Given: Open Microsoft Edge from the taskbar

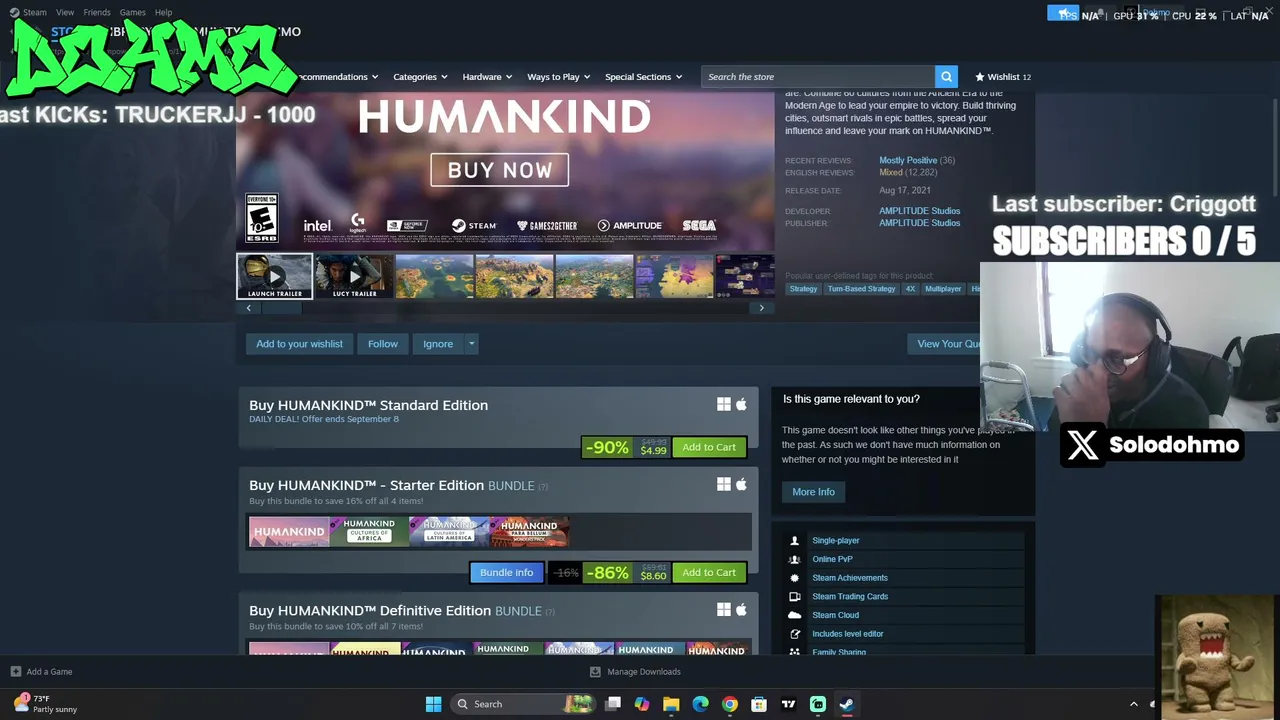Looking at the screenshot, I should [700, 704].
